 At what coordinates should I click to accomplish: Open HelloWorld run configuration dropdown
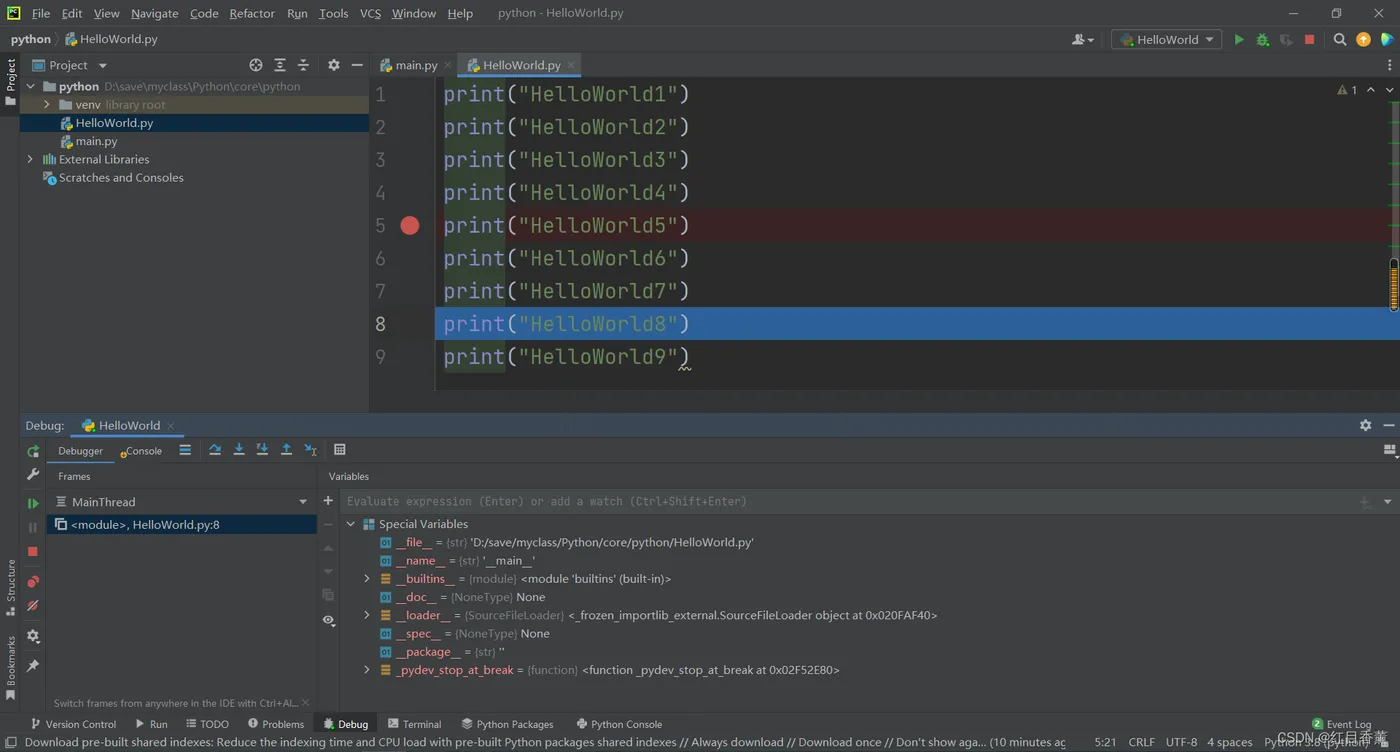click(x=1166, y=39)
